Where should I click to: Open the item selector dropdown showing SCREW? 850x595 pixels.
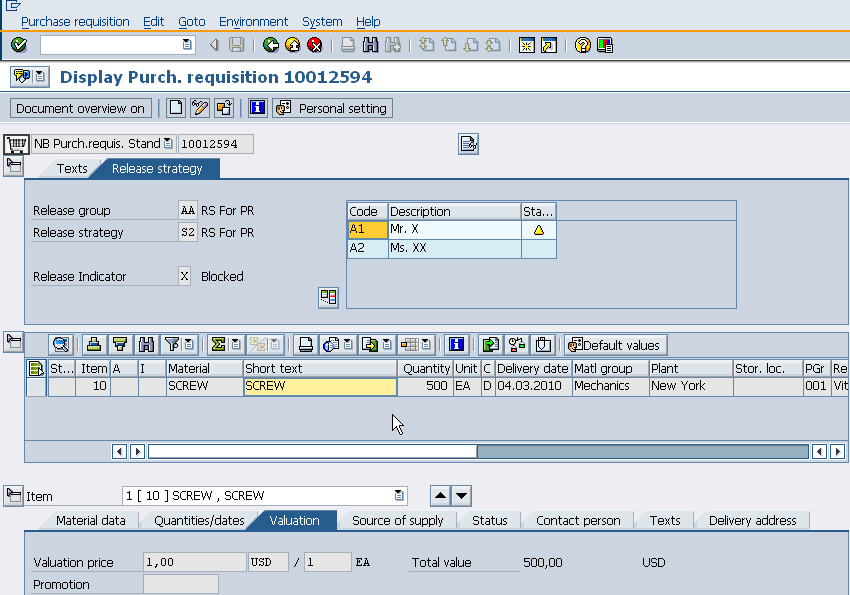pos(400,496)
